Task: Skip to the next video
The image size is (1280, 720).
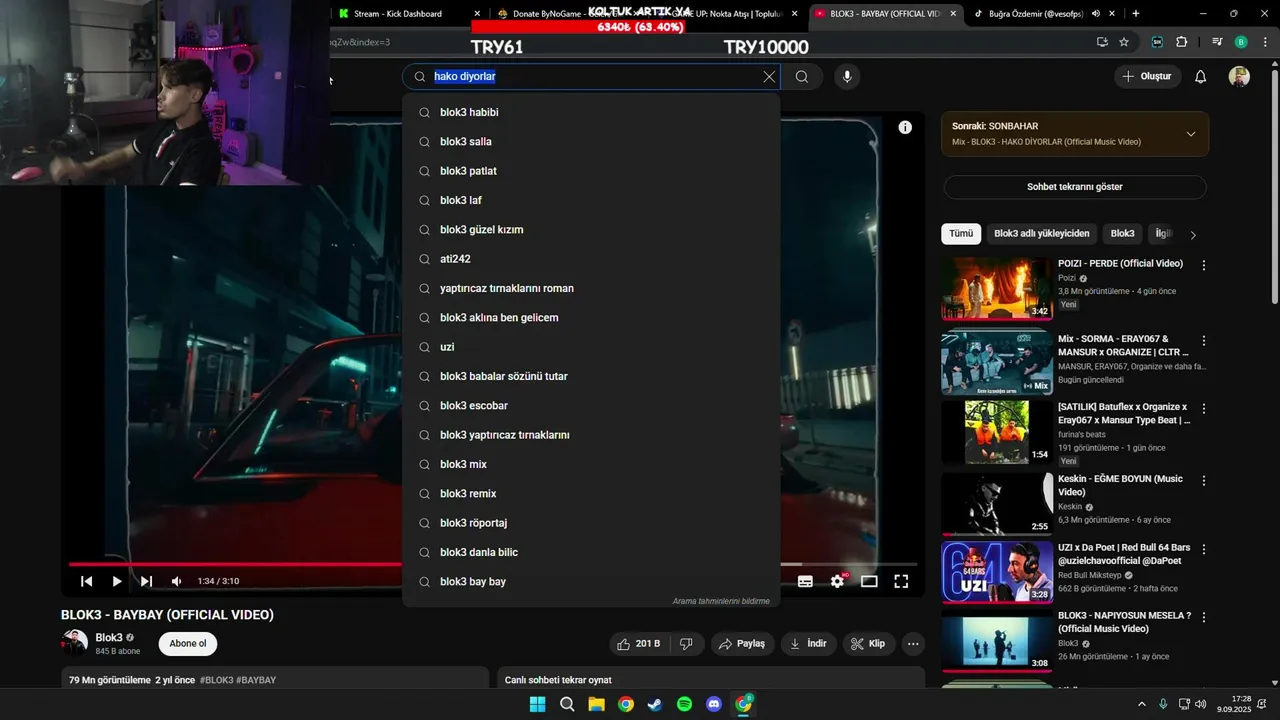Action: coord(147,581)
